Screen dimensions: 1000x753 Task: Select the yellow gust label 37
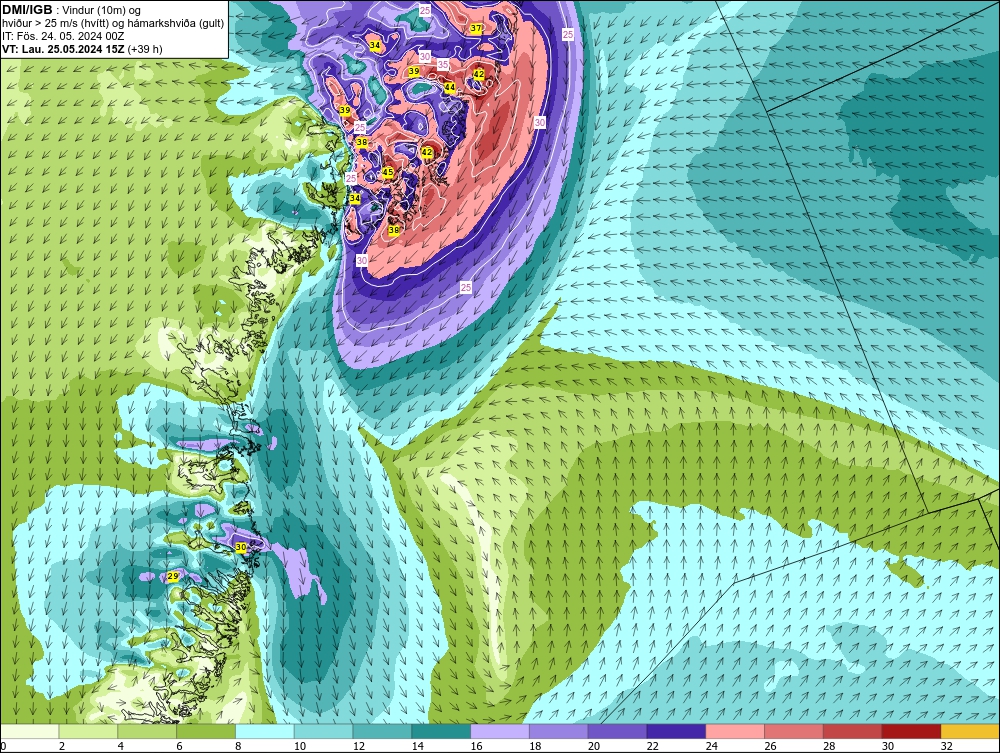pos(476,28)
